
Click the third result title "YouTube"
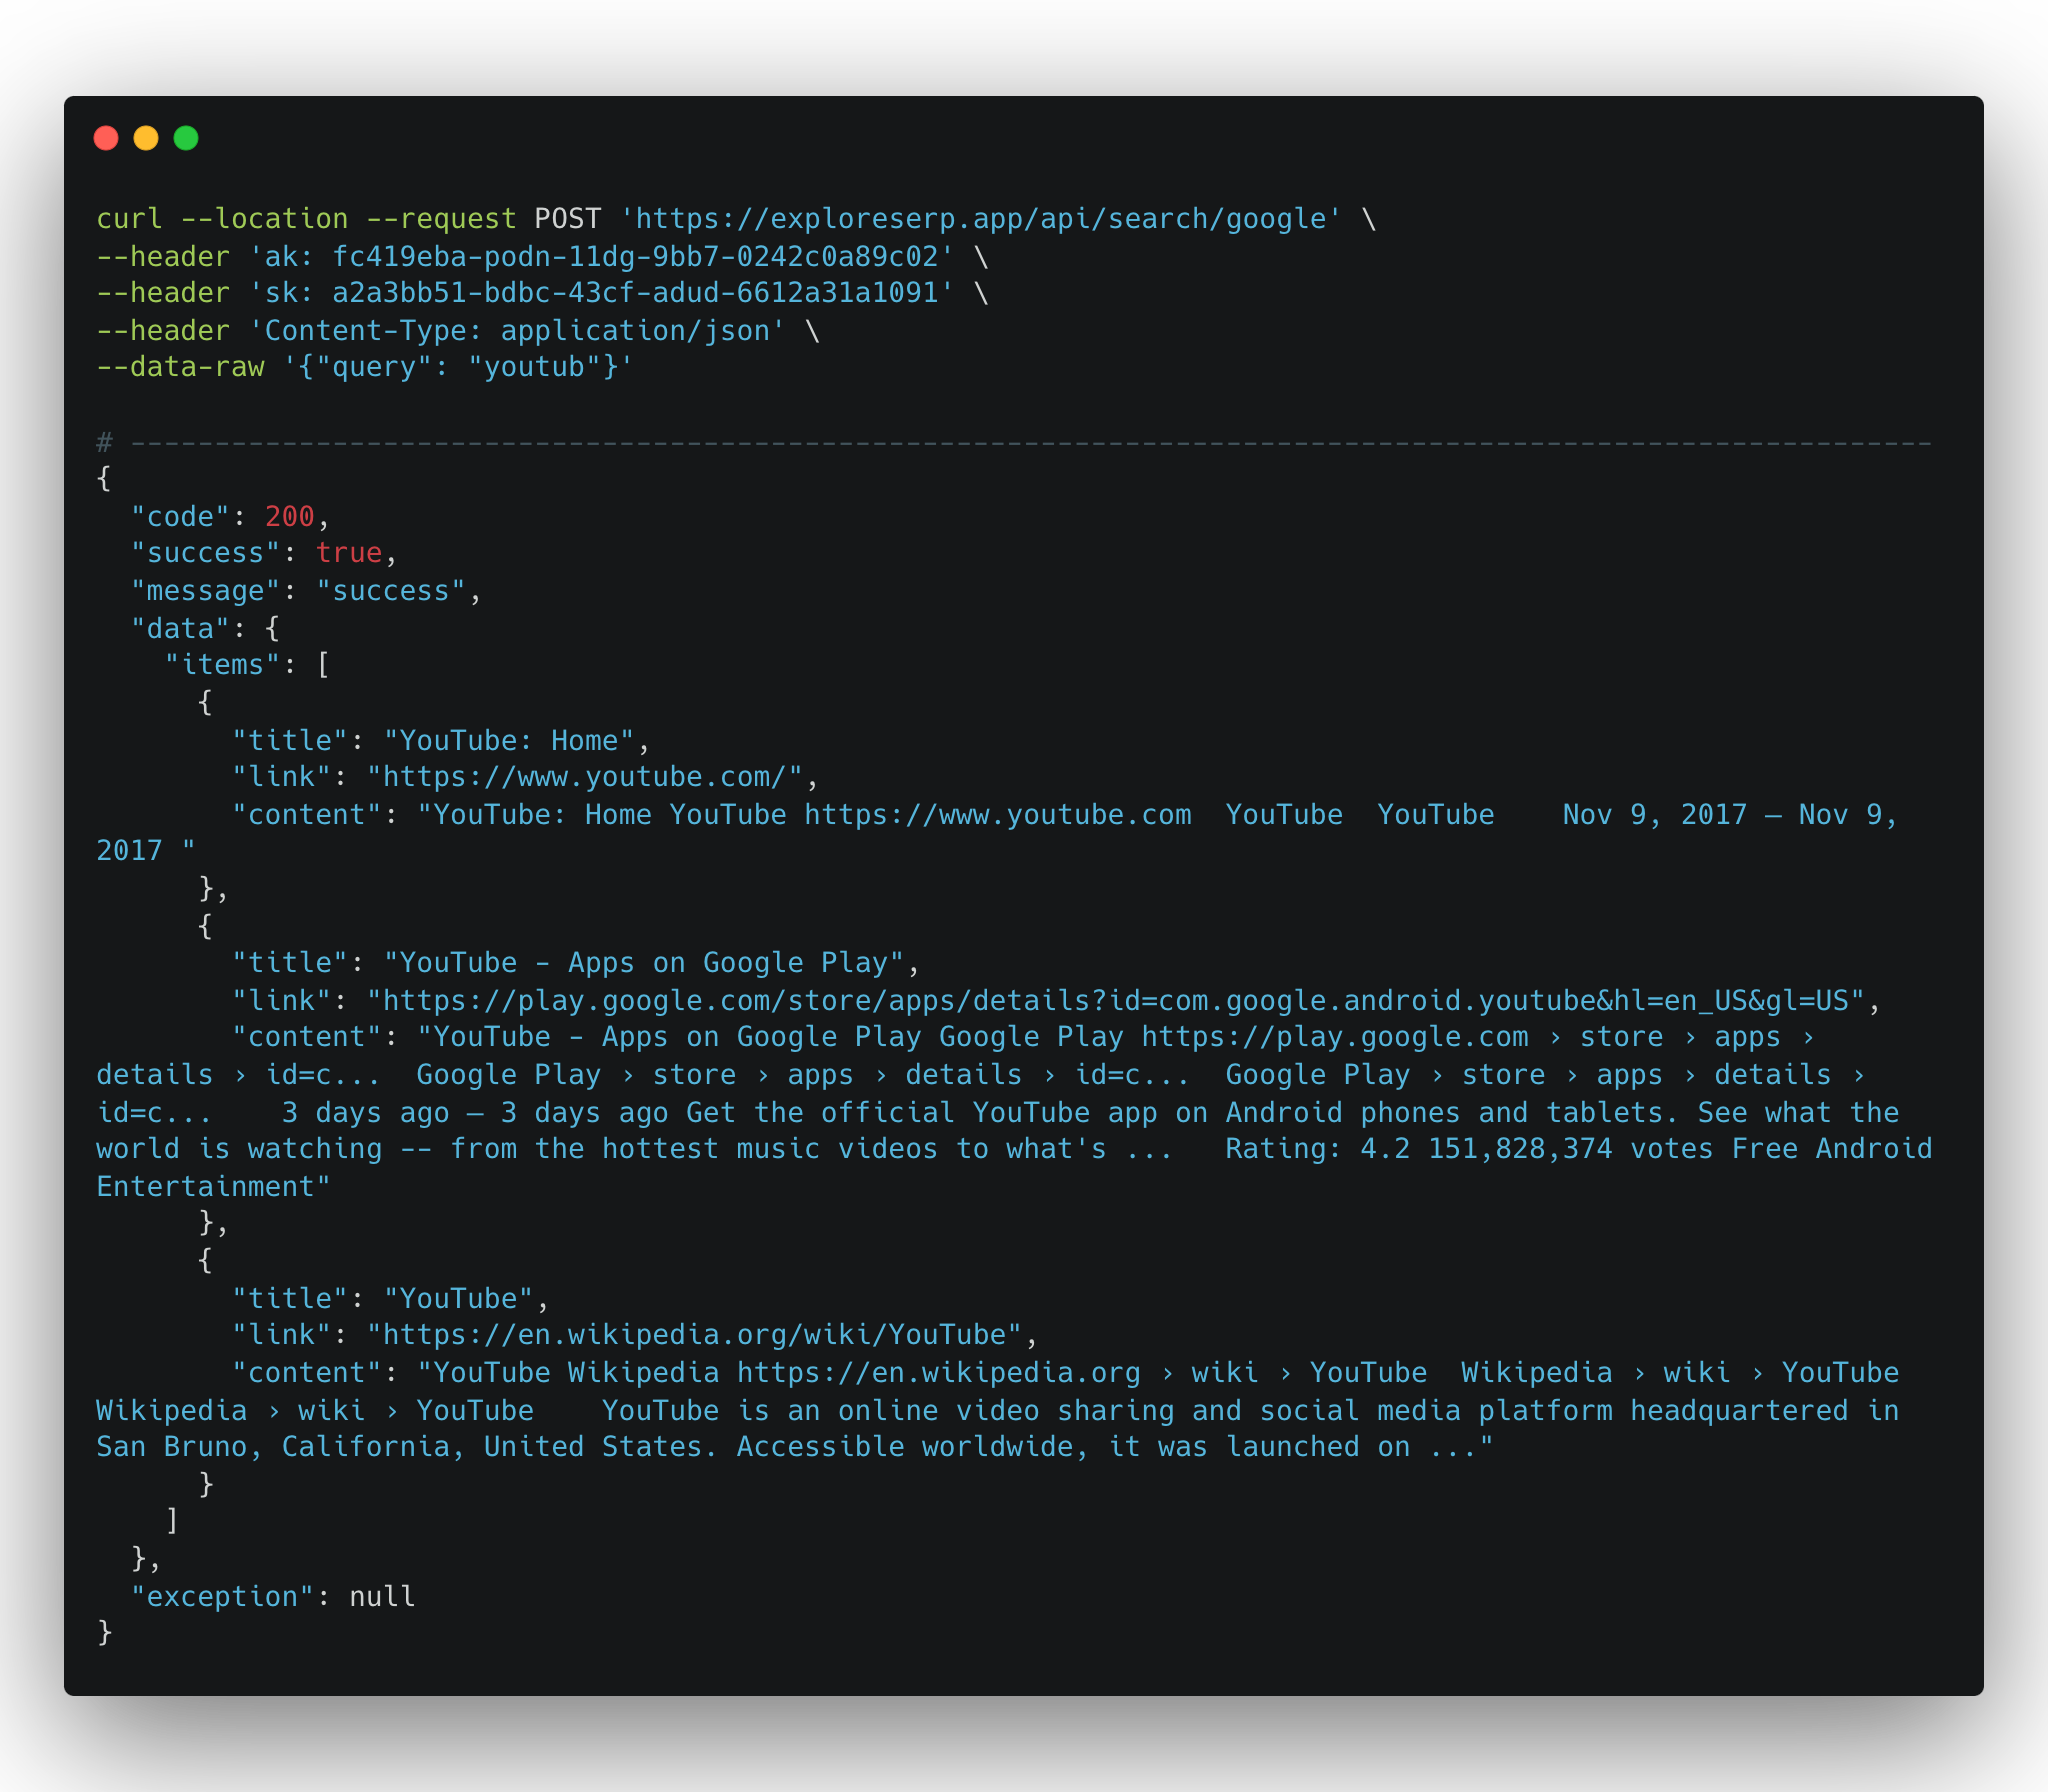click(458, 1299)
